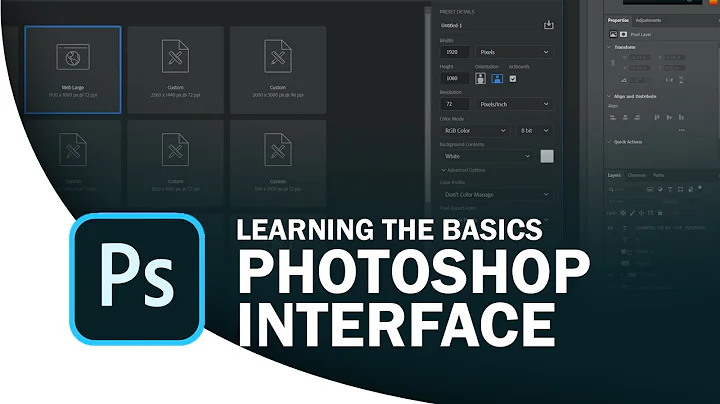
Task: Switch to the Paths tab
Action: coord(658,175)
